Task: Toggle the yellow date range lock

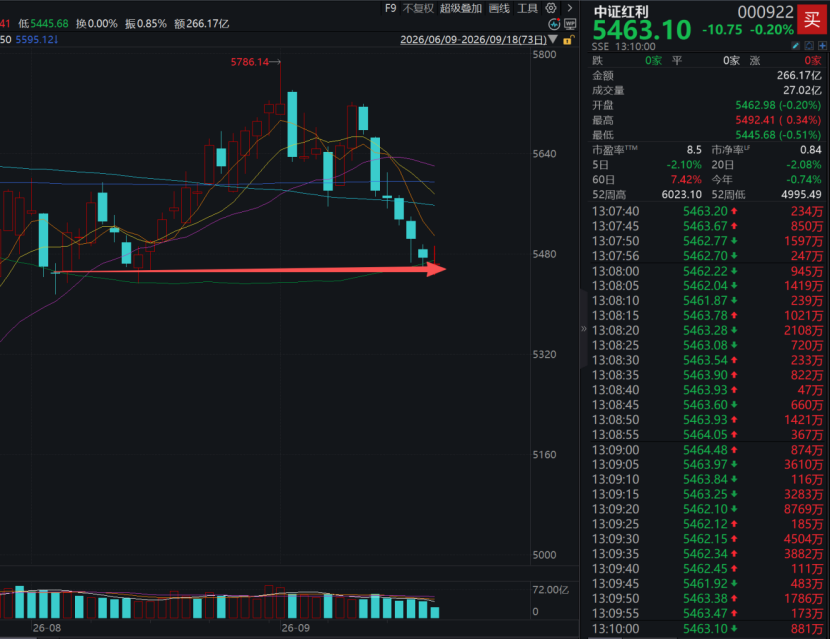Action: [x=567, y=40]
